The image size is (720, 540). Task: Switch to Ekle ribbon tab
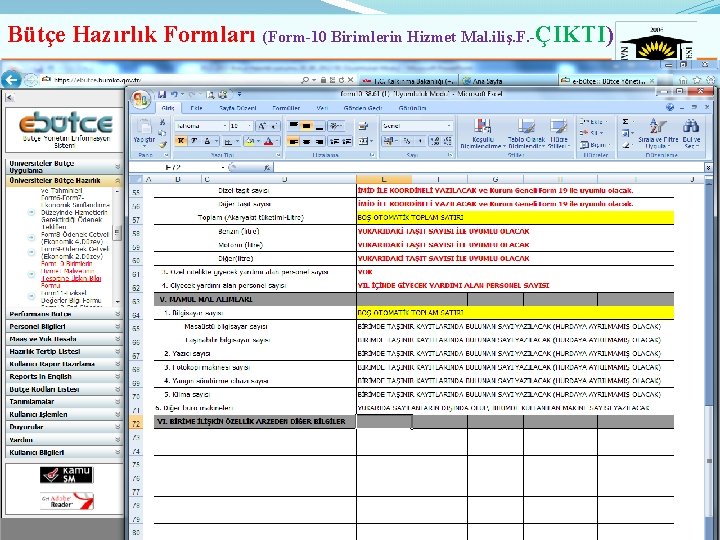pos(197,108)
